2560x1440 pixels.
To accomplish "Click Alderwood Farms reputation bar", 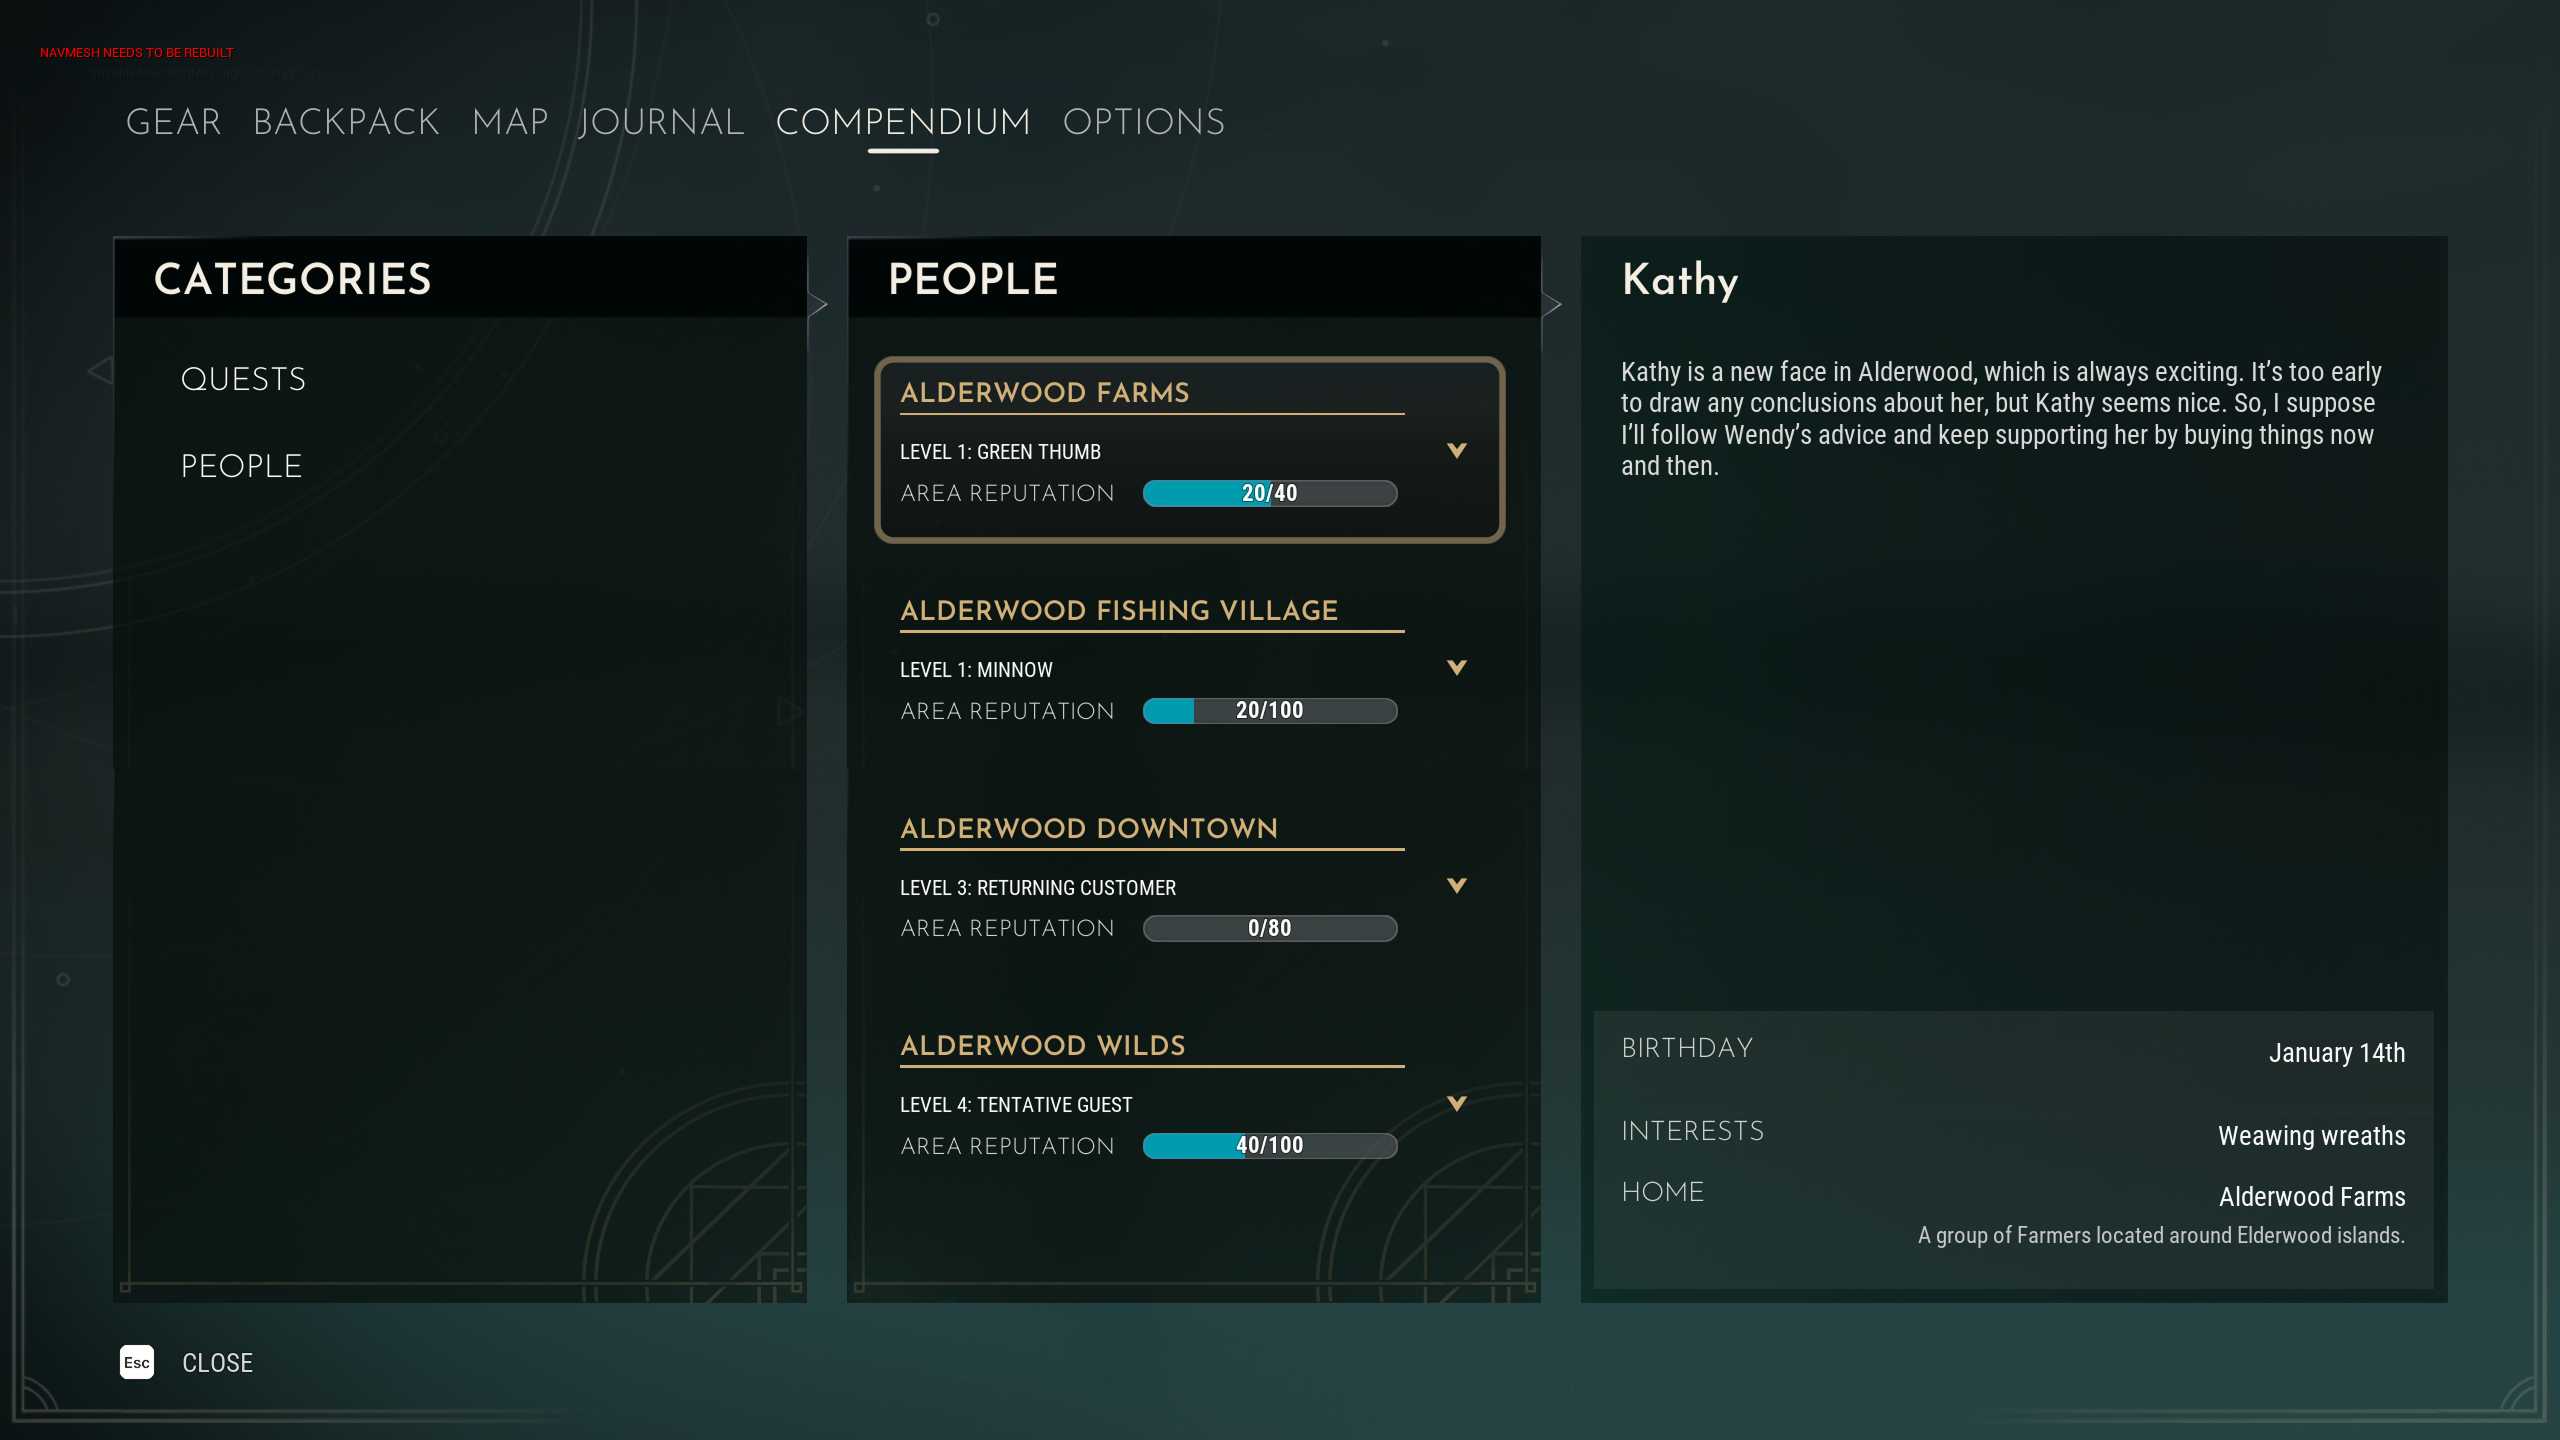I will click(x=1269, y=493).
